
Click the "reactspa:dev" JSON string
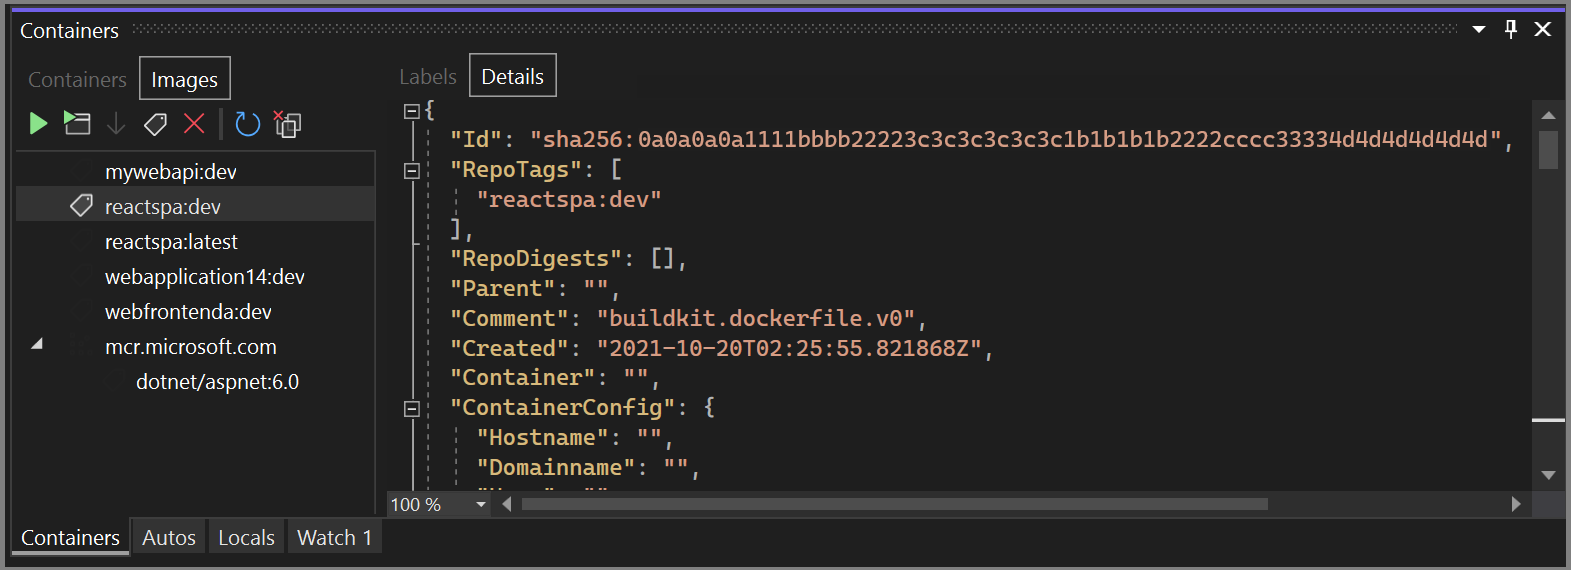(x=569, y=199)
